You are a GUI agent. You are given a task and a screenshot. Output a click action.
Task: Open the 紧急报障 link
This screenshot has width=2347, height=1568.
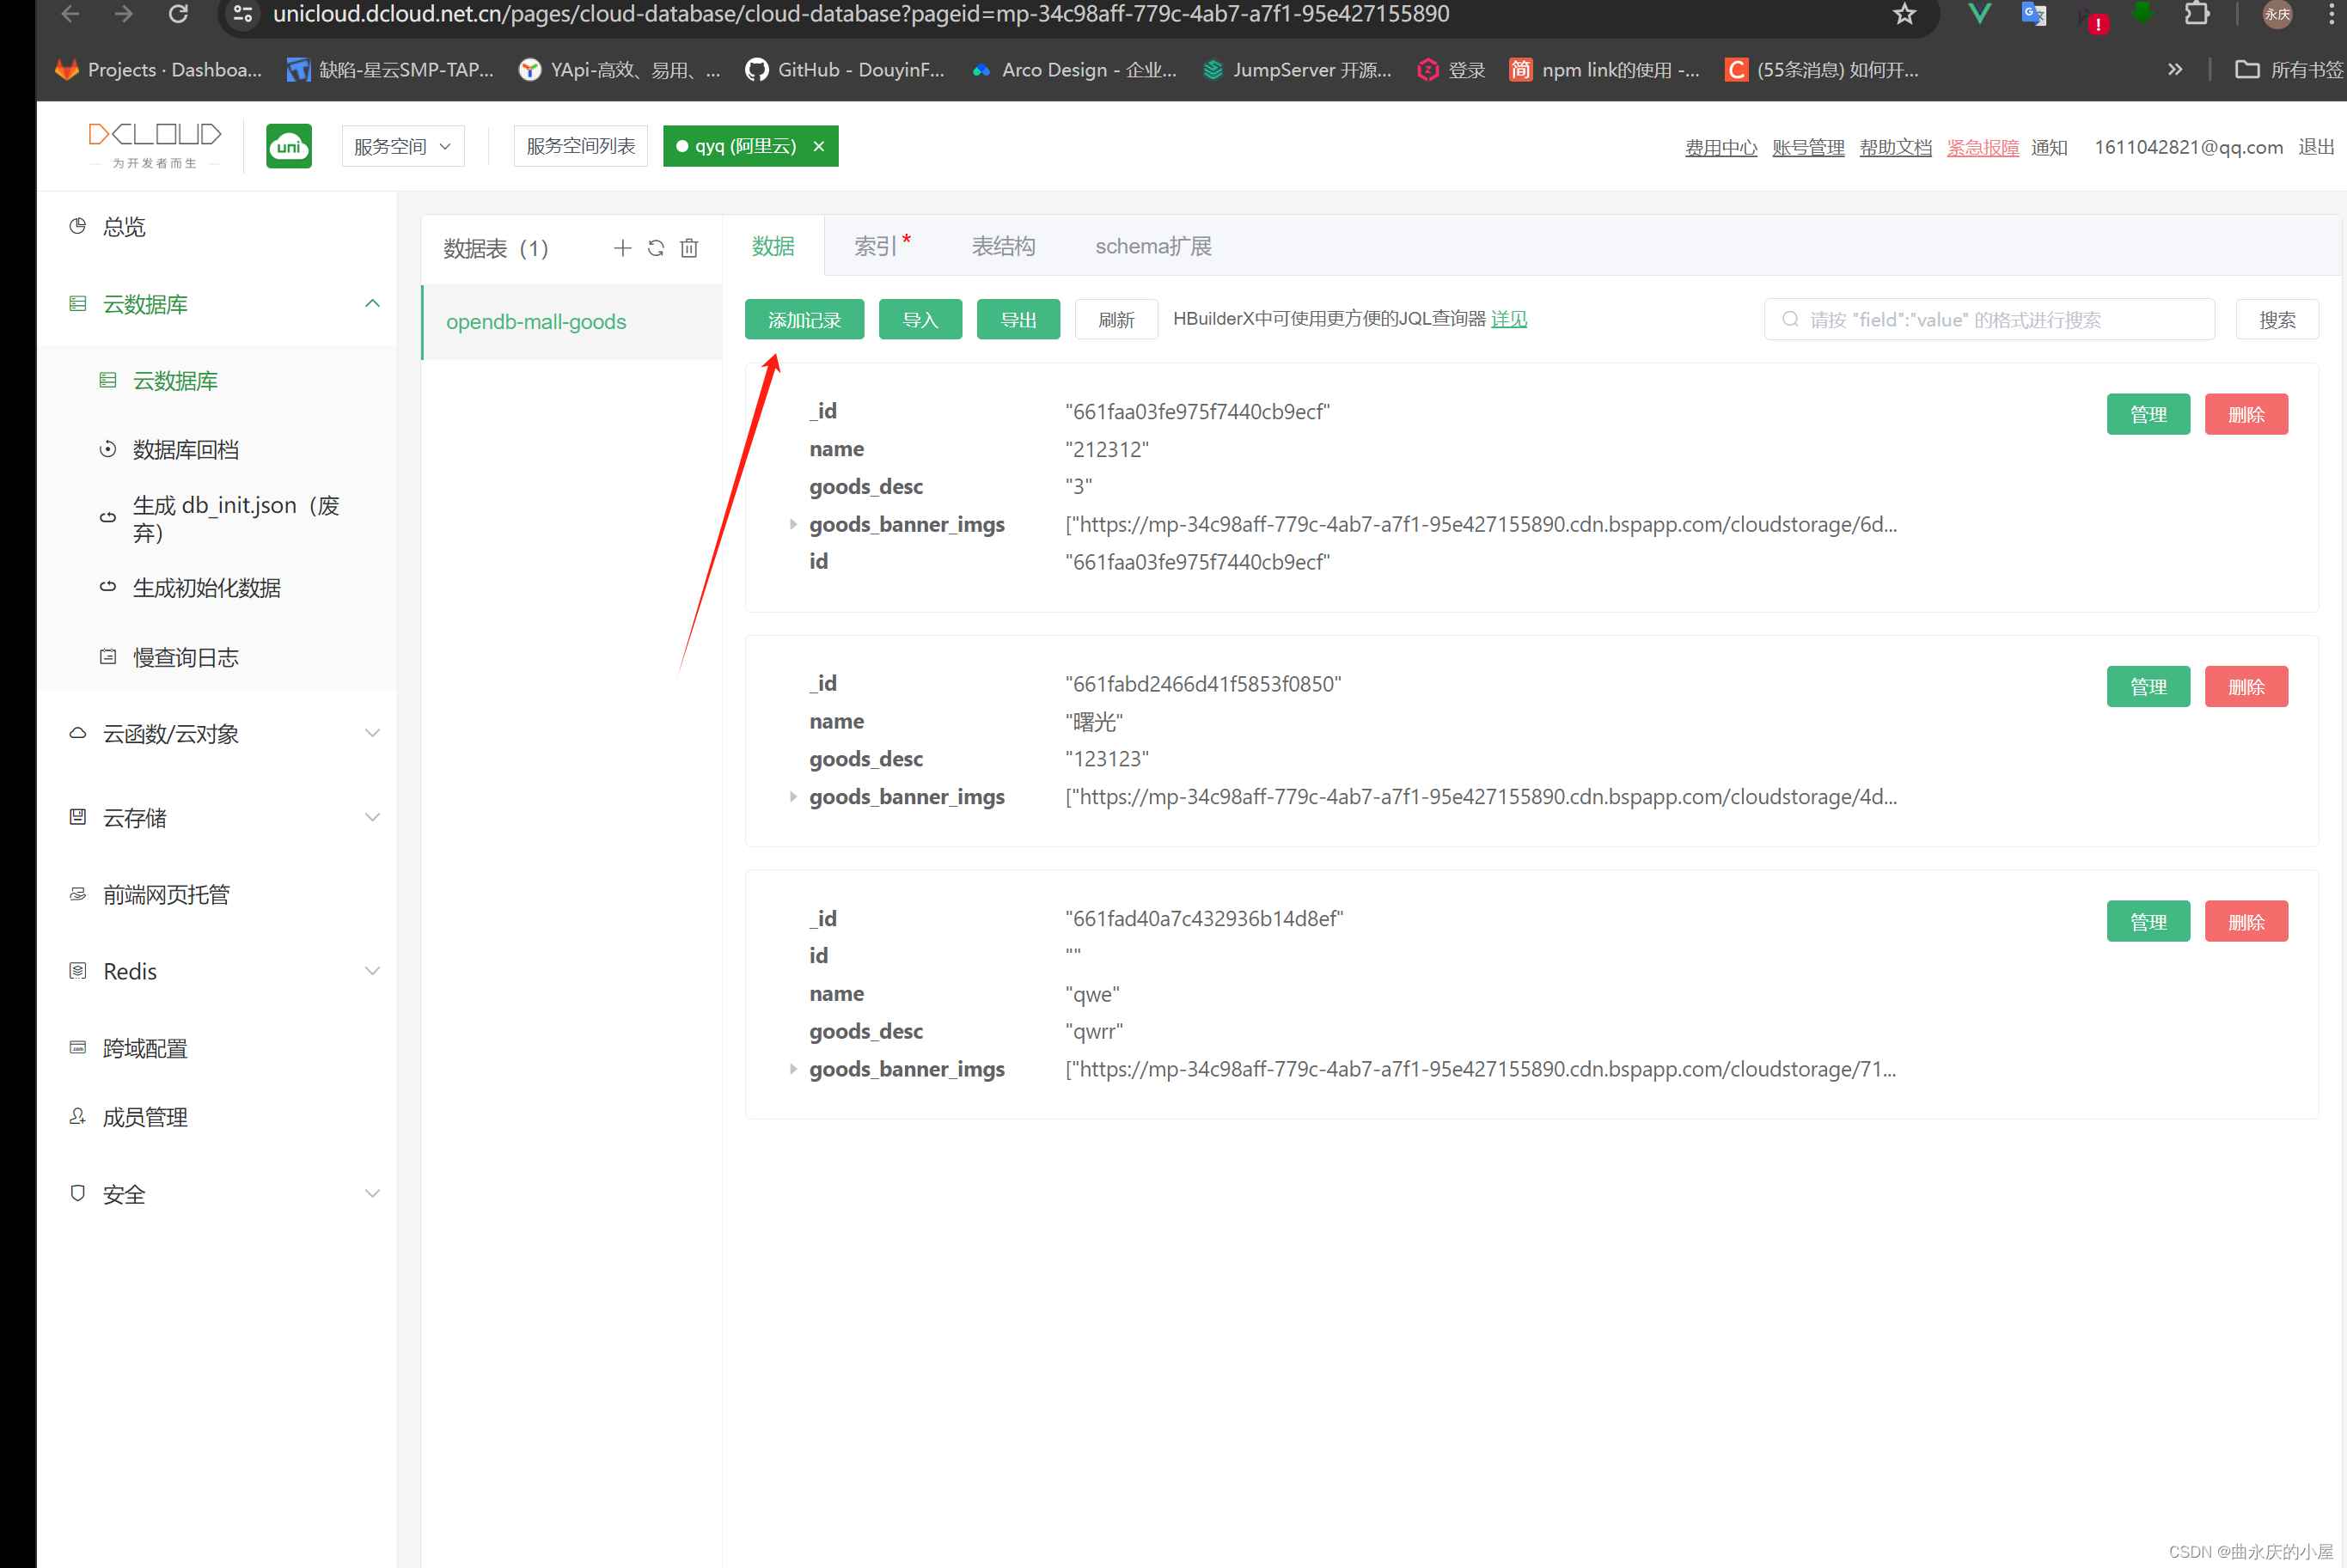click(1983, 147)
